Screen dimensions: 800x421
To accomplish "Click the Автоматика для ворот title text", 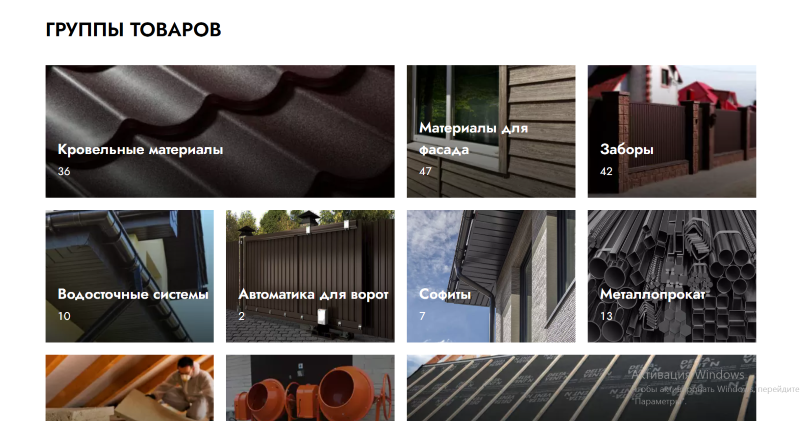I will tap(314, 294).
